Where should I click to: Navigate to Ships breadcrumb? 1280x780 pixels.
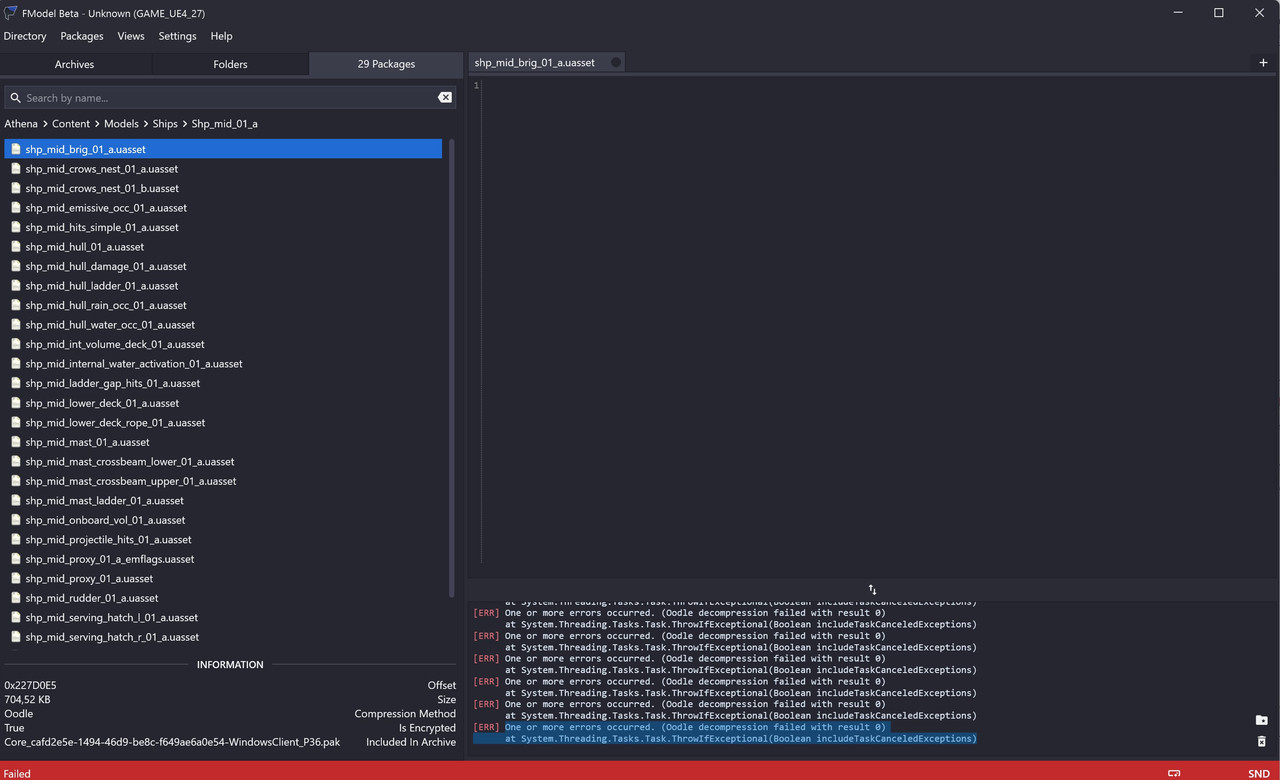click(165, 124)
